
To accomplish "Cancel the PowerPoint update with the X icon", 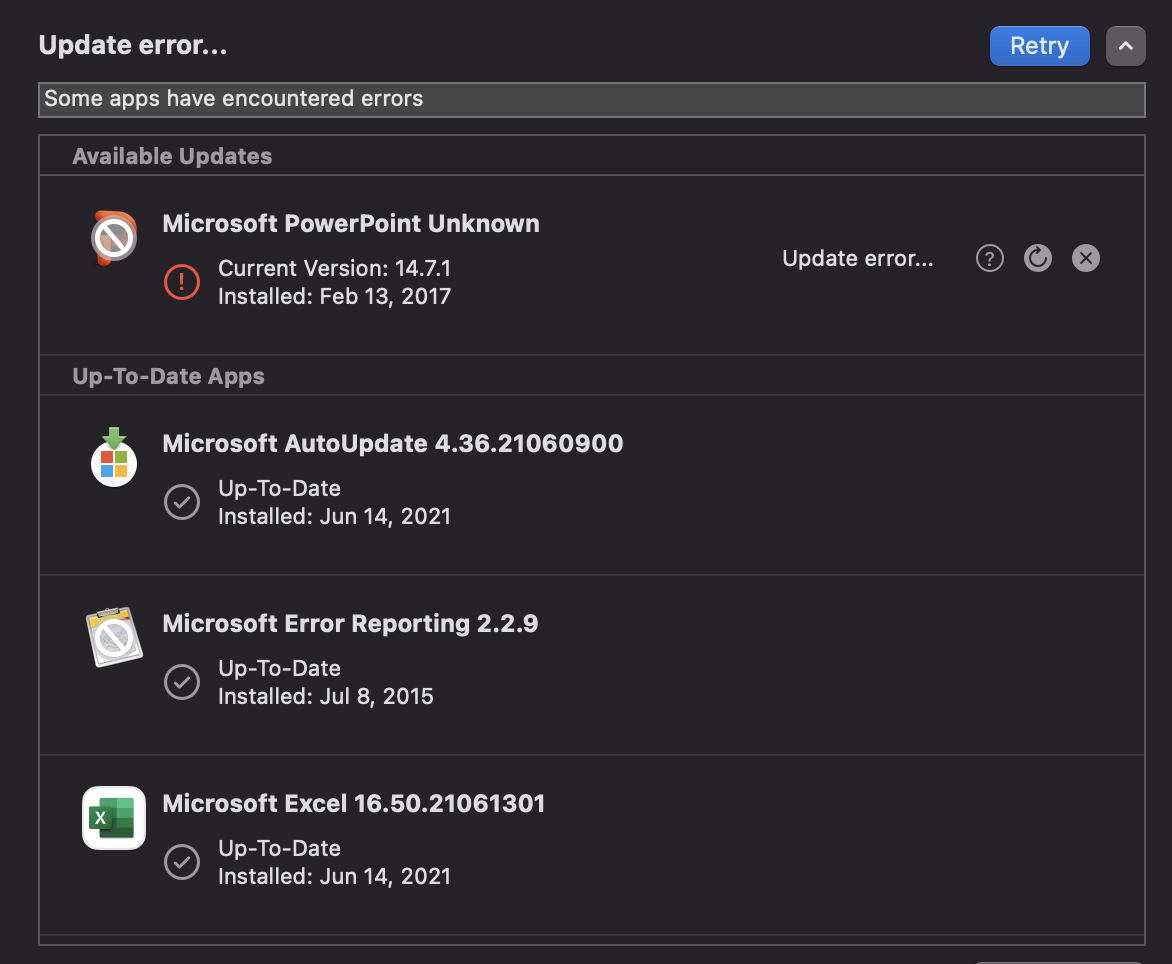I will [1085, 258].
